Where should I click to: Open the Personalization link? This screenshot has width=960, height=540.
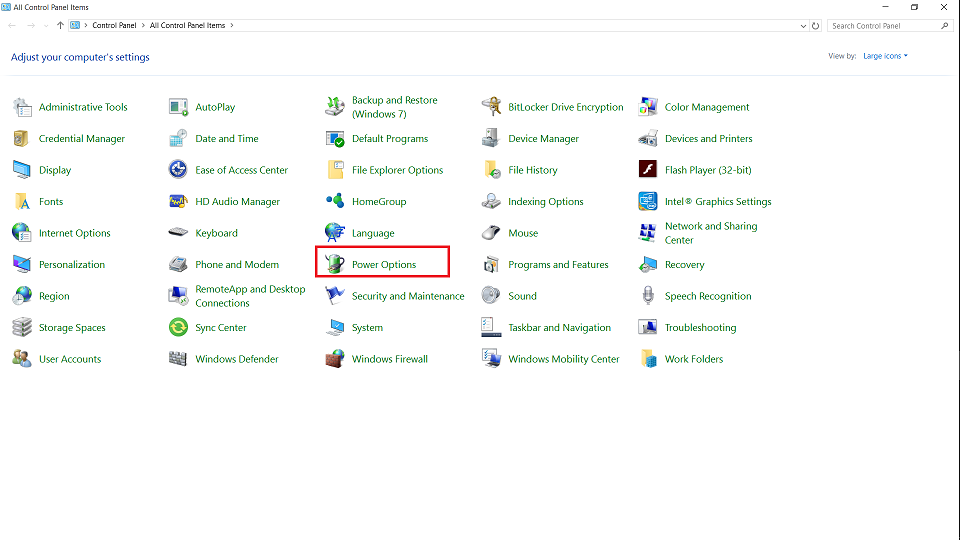click(72, 264)
